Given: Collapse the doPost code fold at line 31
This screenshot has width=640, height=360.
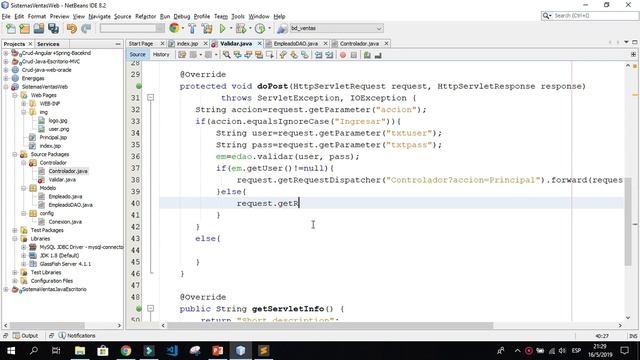Looking at the screenshot, I should [x=151, y=98].
